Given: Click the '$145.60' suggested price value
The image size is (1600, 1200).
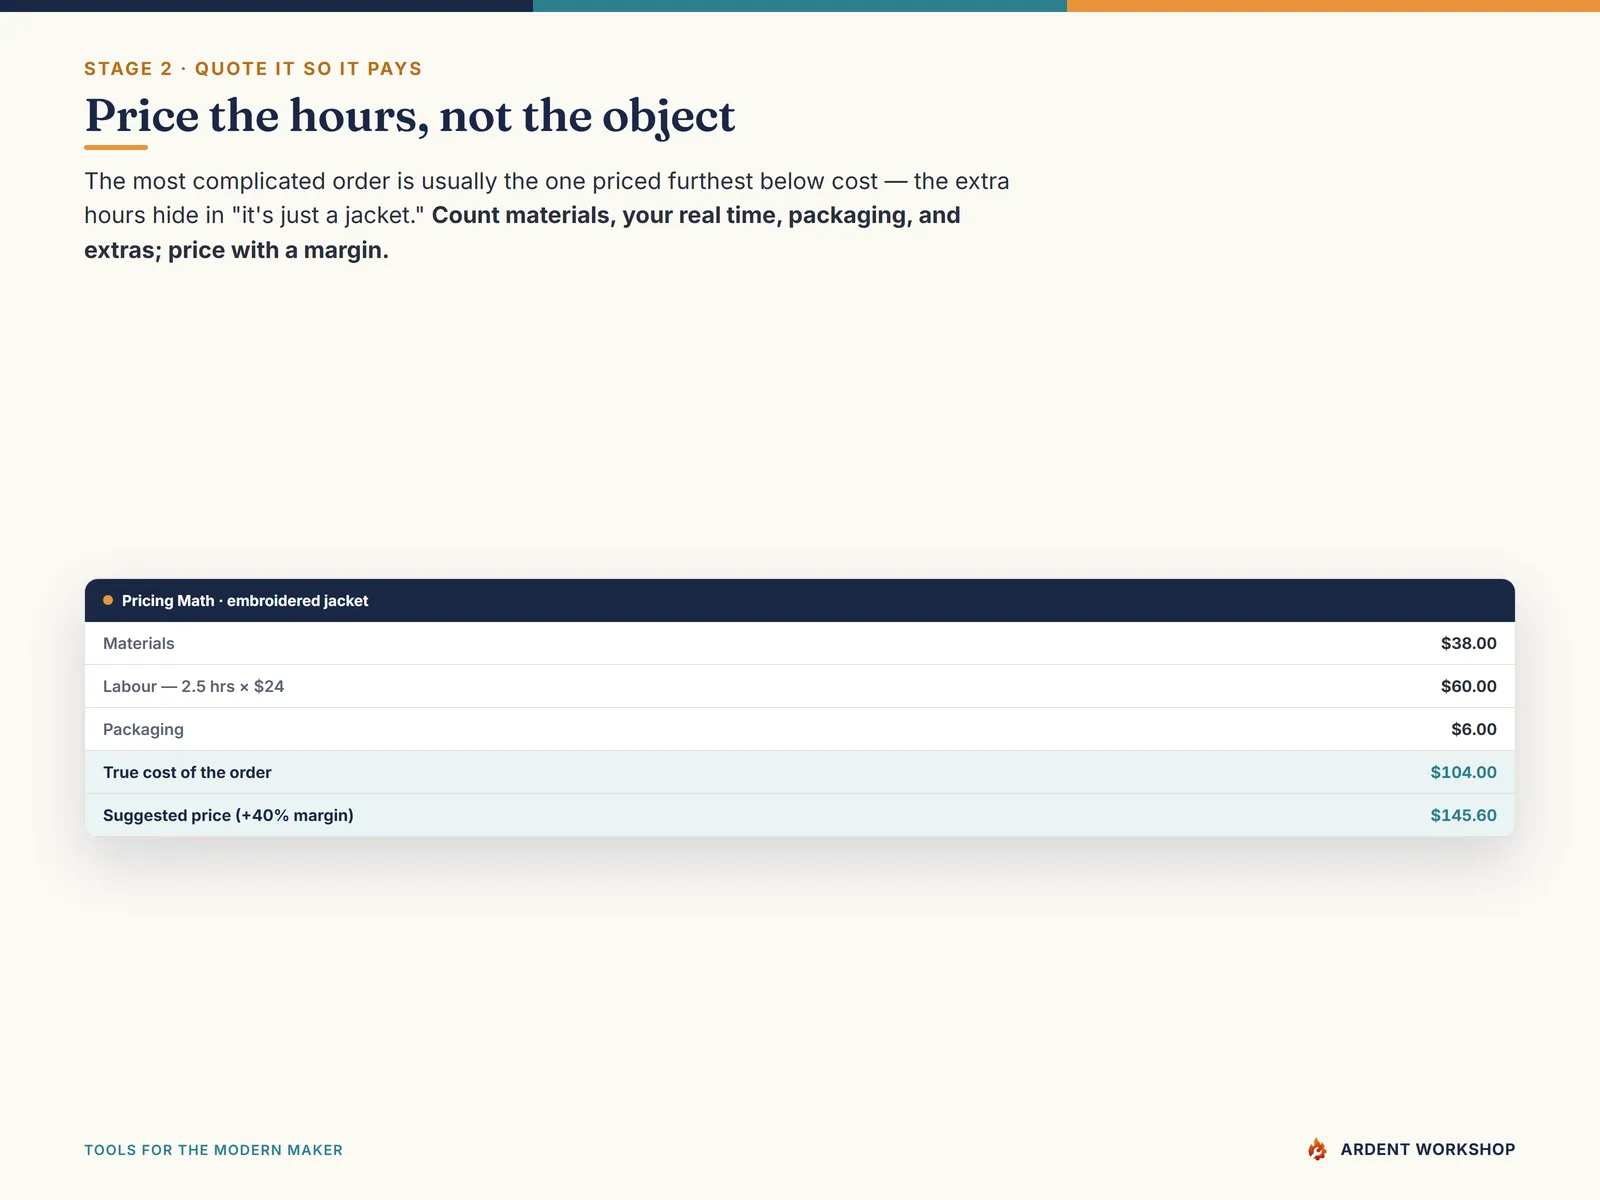Looking at the screenshot, I should 1463,815.
